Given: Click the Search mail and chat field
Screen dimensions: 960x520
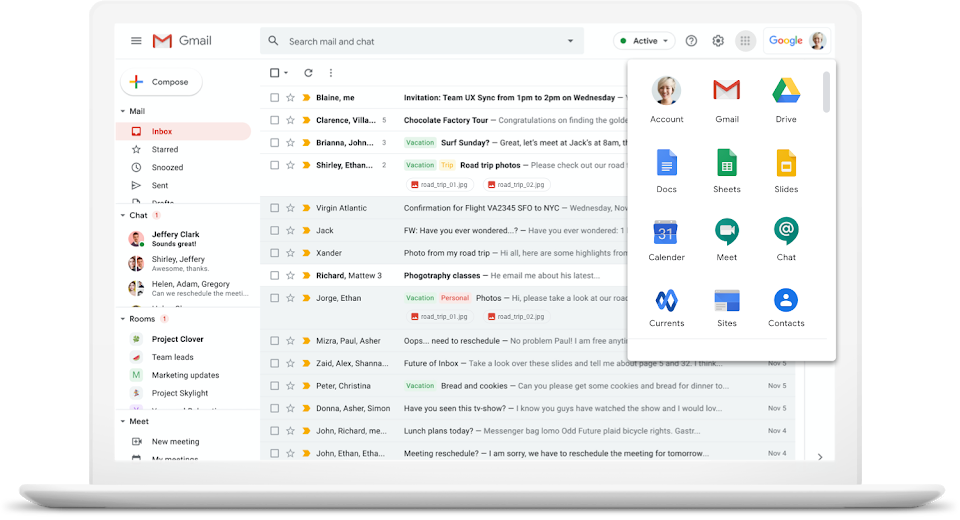Looking at the screenshot, I should point(422,42).
